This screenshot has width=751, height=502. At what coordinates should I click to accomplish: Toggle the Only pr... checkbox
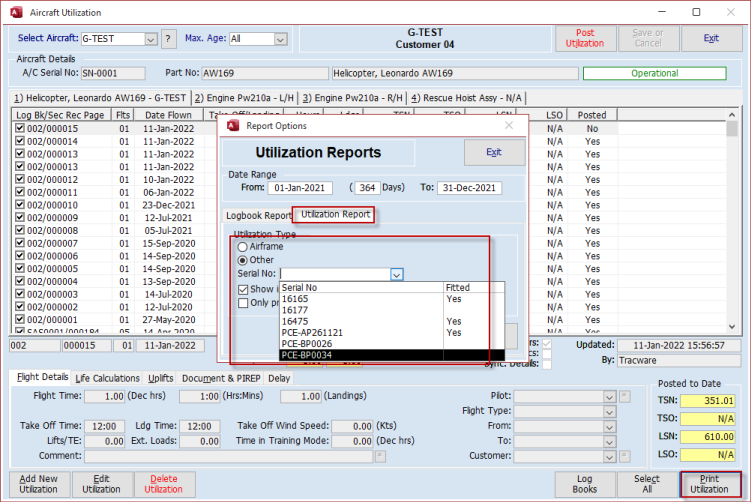pyautogui.click(x=243, y=303)
